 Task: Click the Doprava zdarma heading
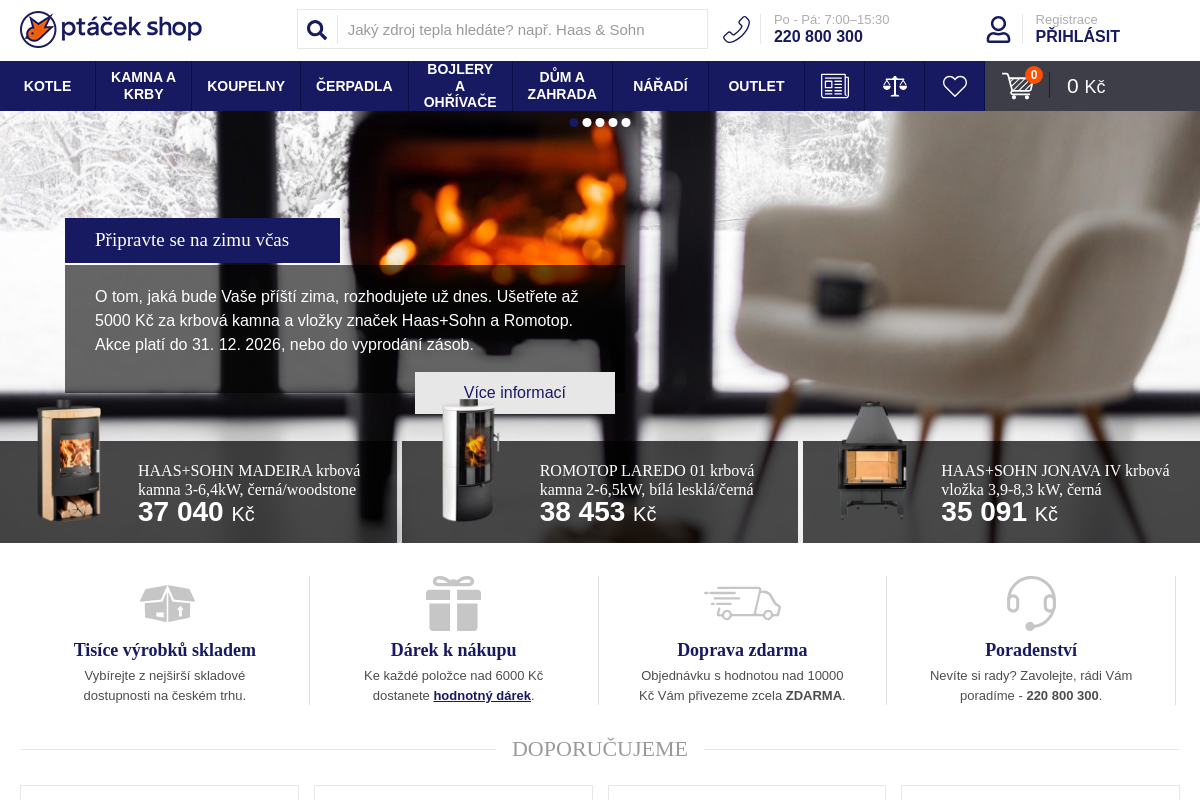click(x=742, y=650)
